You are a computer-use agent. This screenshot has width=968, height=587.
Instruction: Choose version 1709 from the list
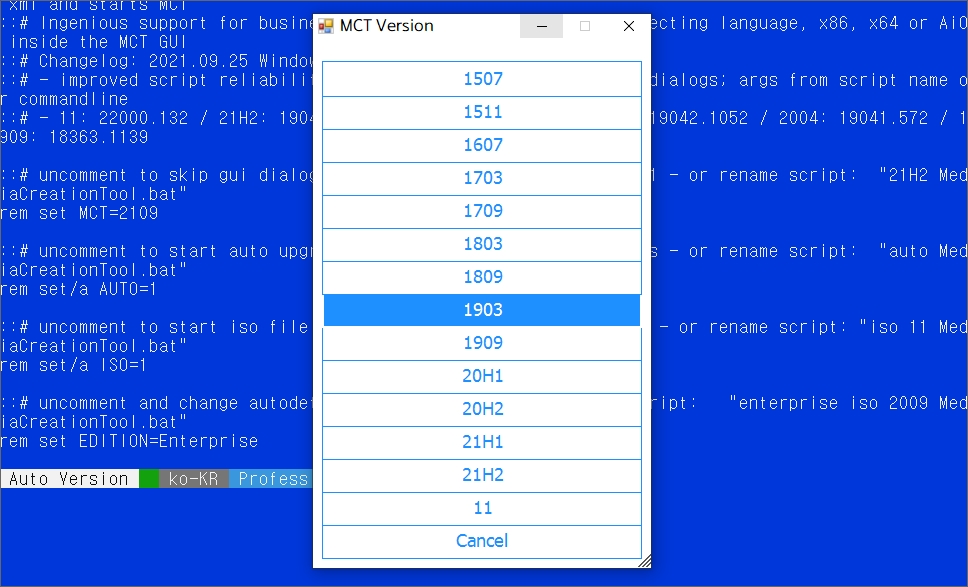coord(482,211)
